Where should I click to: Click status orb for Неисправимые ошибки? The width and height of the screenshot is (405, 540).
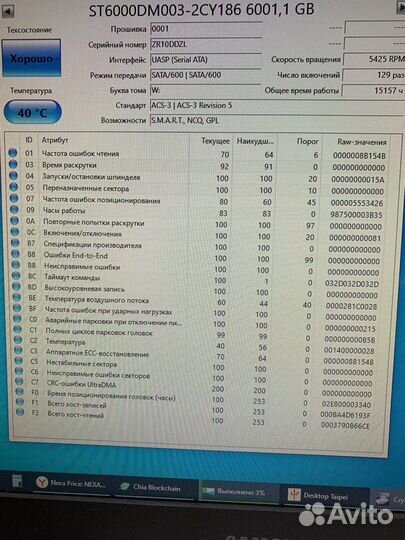16,265
